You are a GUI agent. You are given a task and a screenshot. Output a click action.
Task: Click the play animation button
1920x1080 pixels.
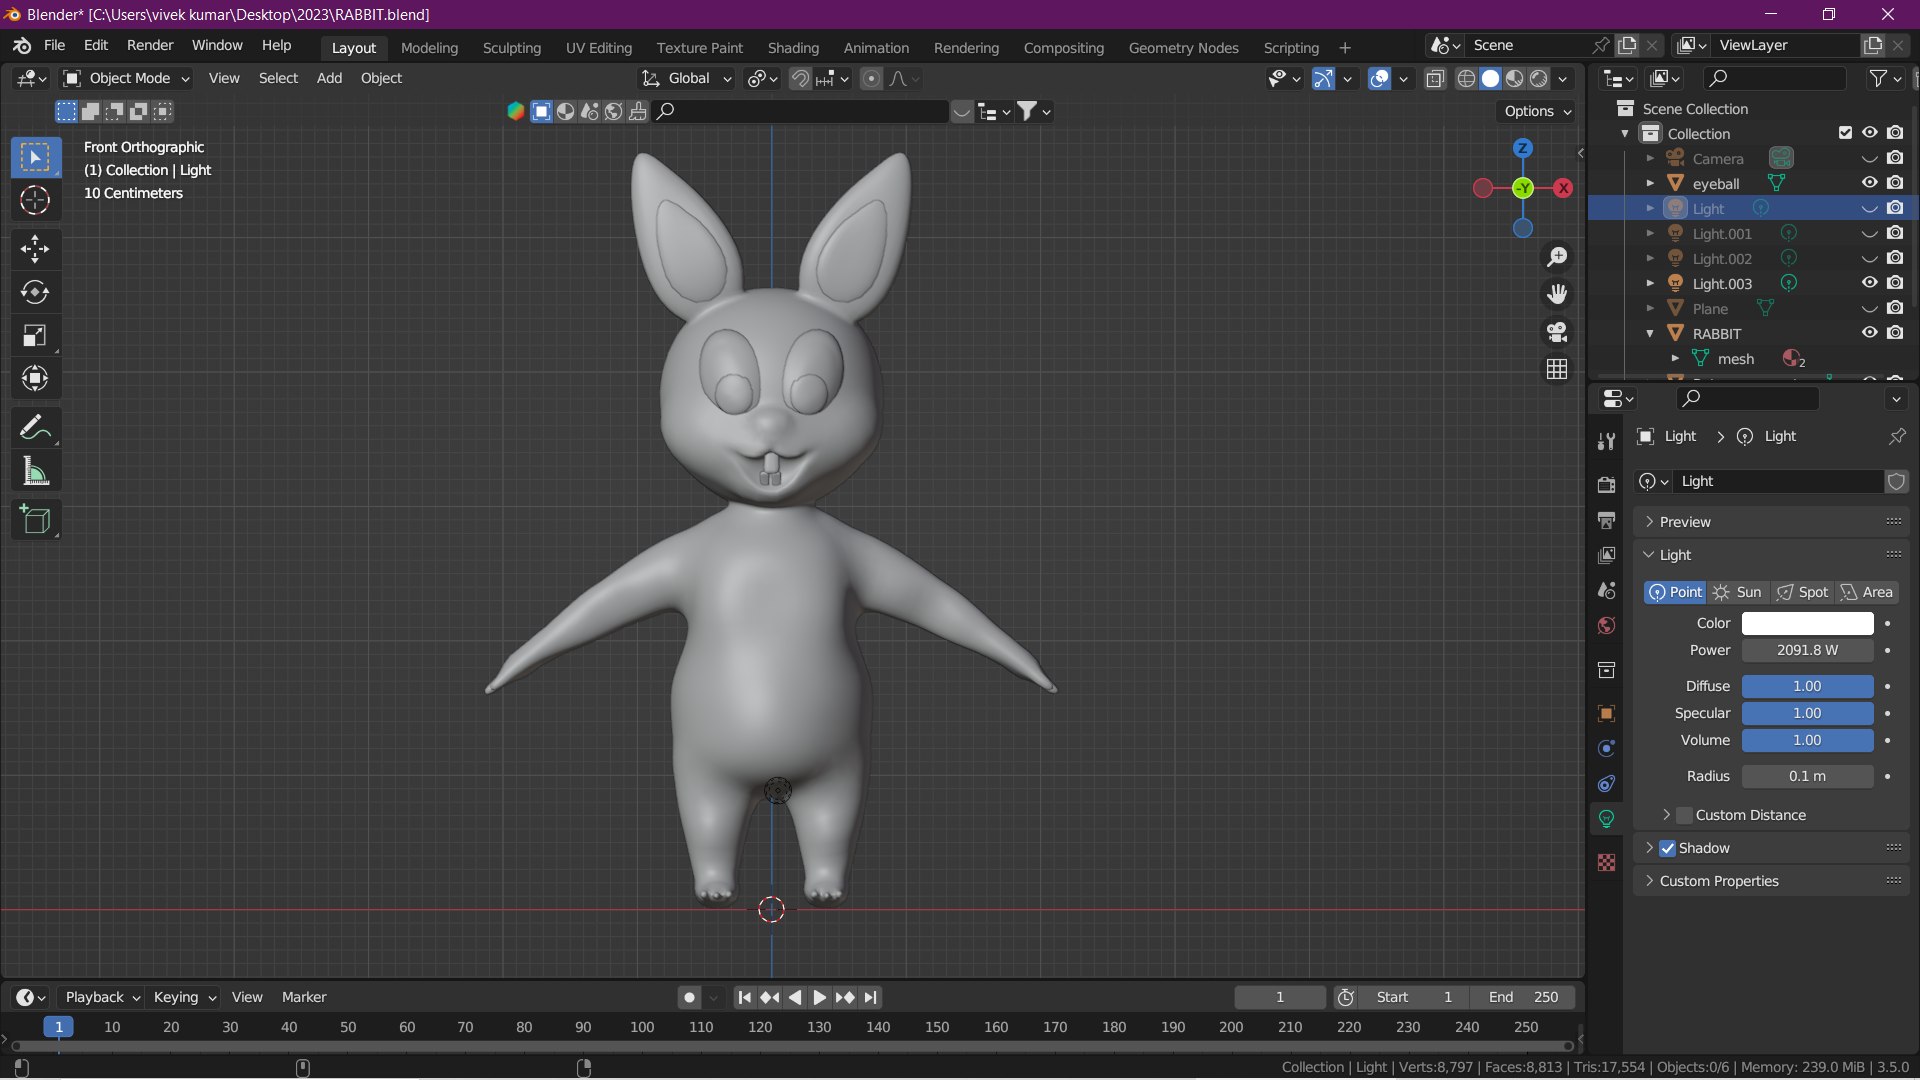819,997
